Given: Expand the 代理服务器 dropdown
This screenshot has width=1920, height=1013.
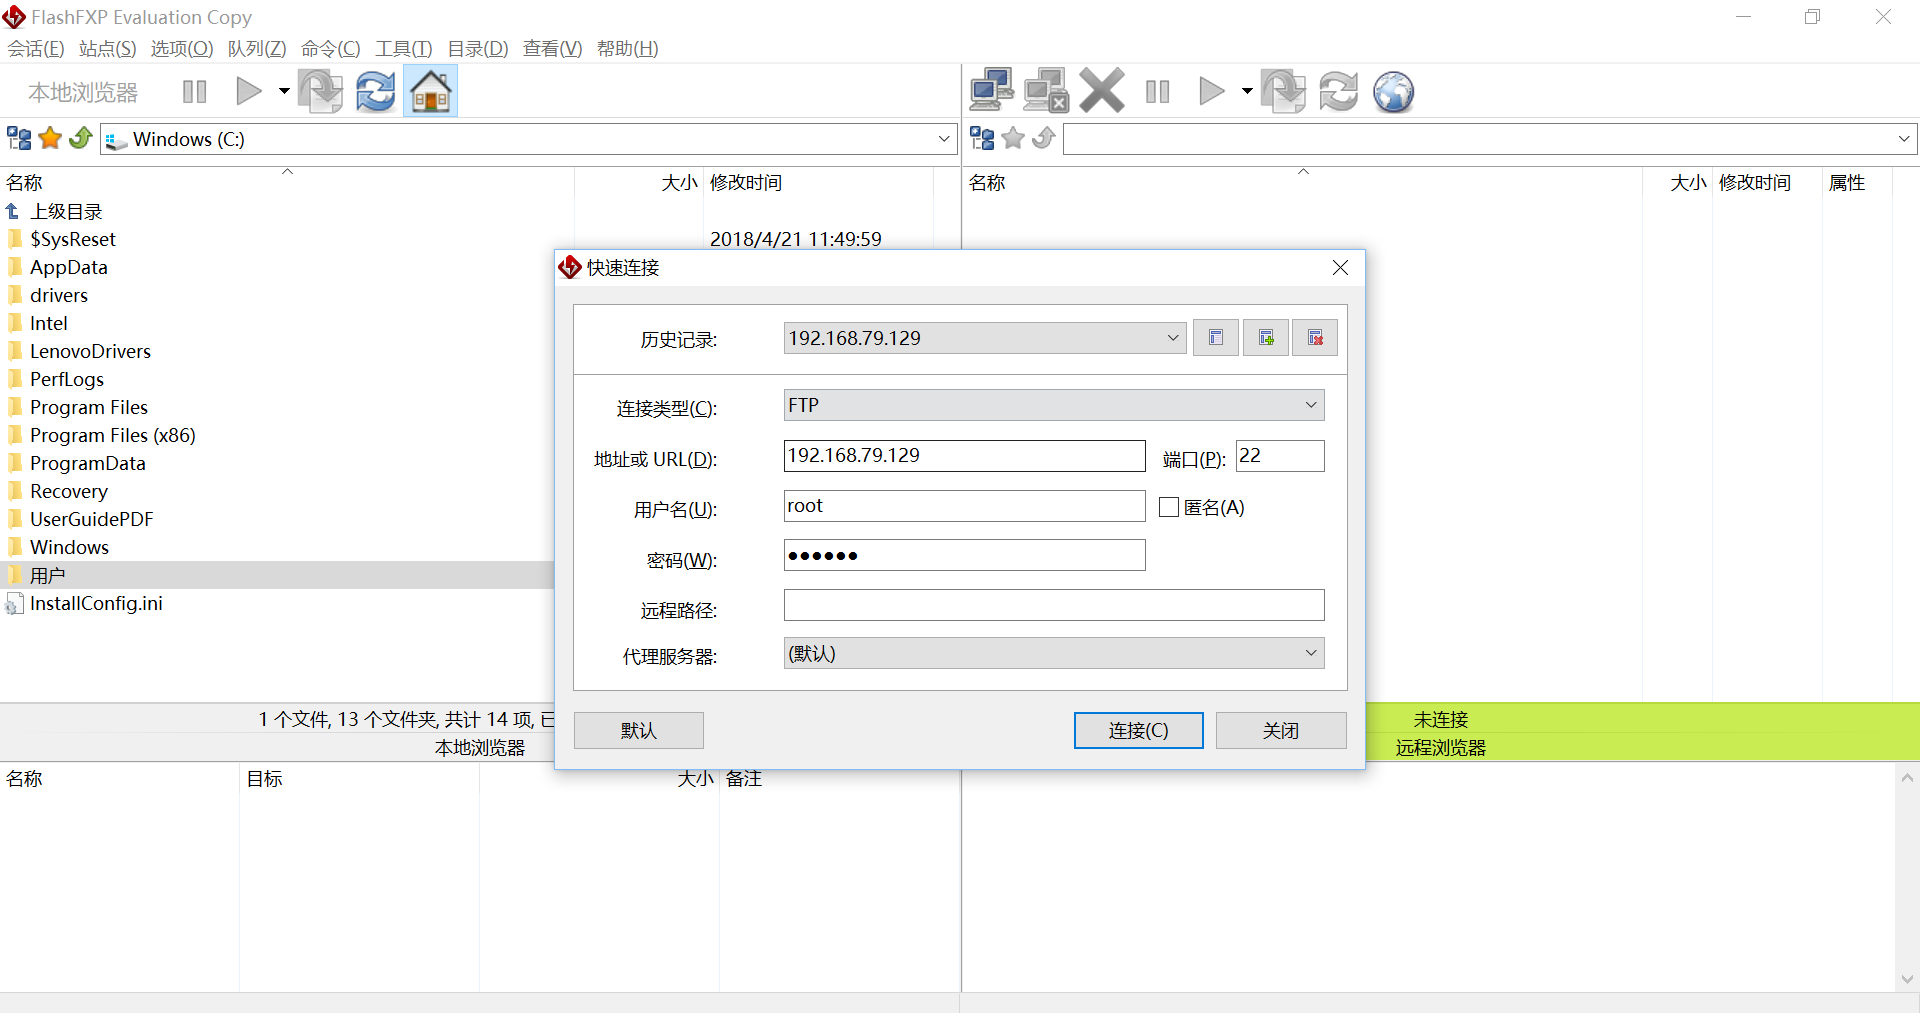Looking at the screenshot, I should pyautogui.click(x=1311, y=653).
